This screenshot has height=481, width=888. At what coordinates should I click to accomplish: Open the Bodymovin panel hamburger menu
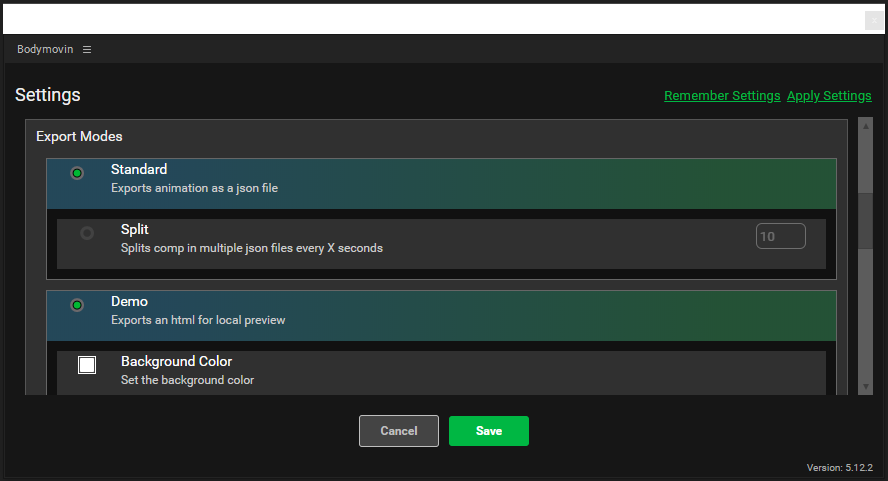tap(87, 50)
